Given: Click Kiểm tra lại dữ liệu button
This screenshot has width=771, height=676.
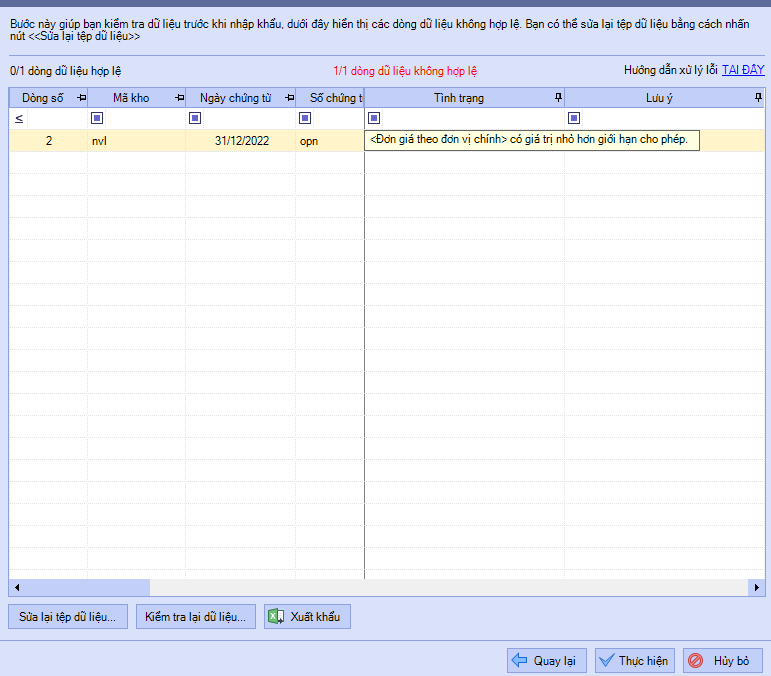Looking at the screenshot, I should pyautogui.click(x=196, y=617).
